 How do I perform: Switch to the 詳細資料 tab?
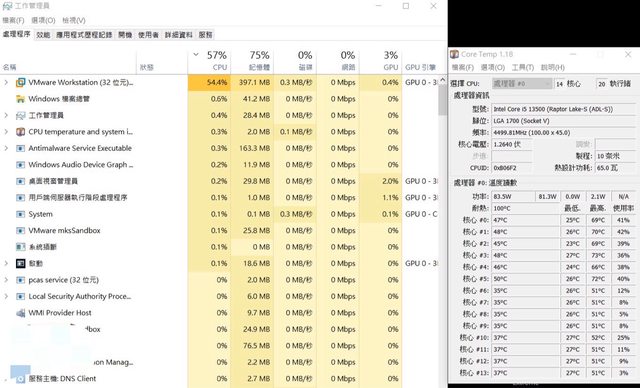178,35
